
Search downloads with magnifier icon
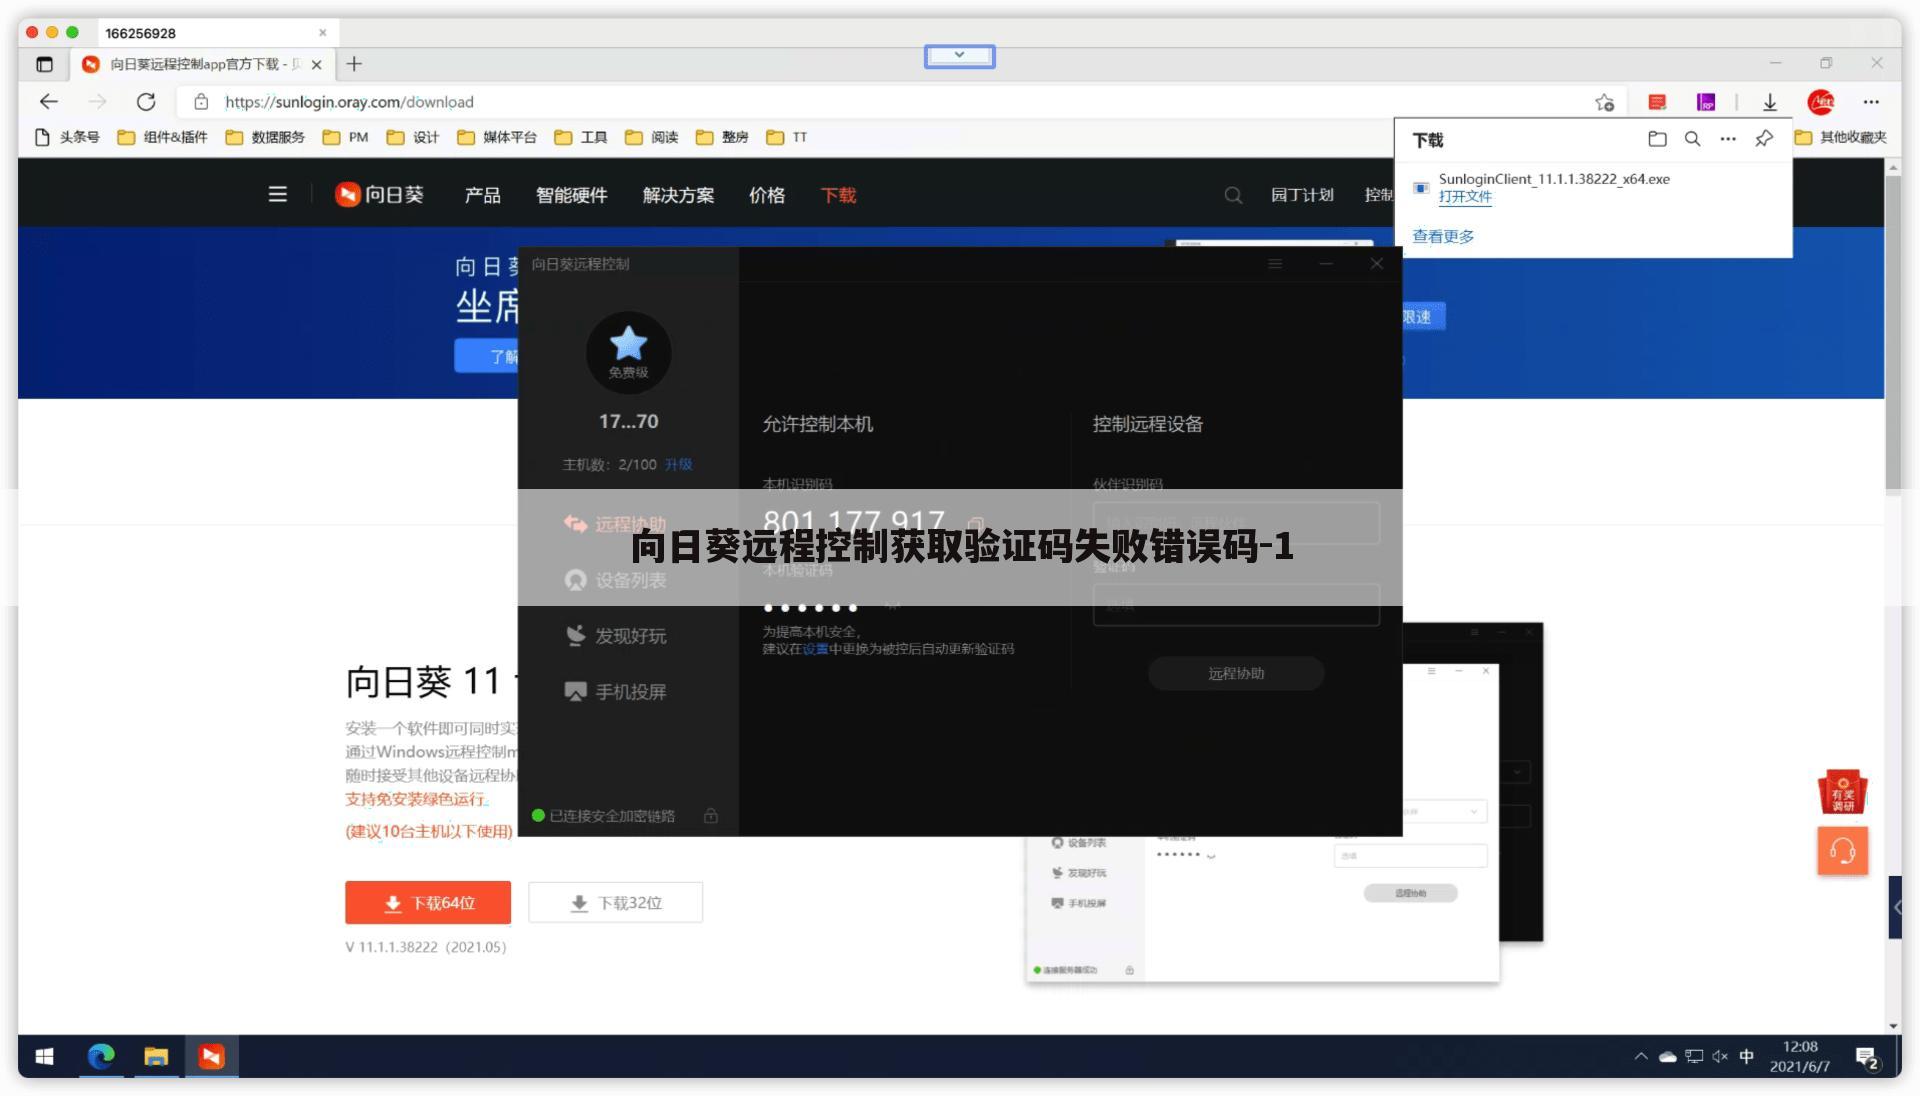click(1692, 139)
